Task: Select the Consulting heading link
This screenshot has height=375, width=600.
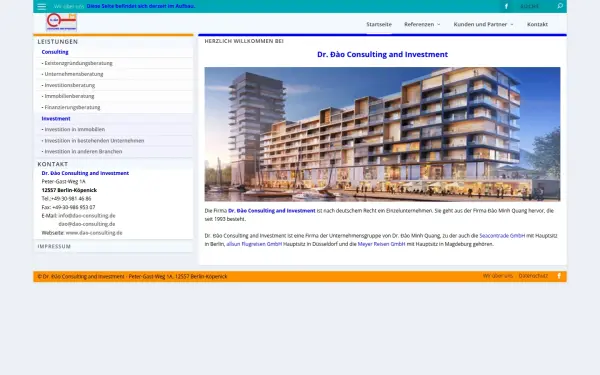Action: point(55,52)
